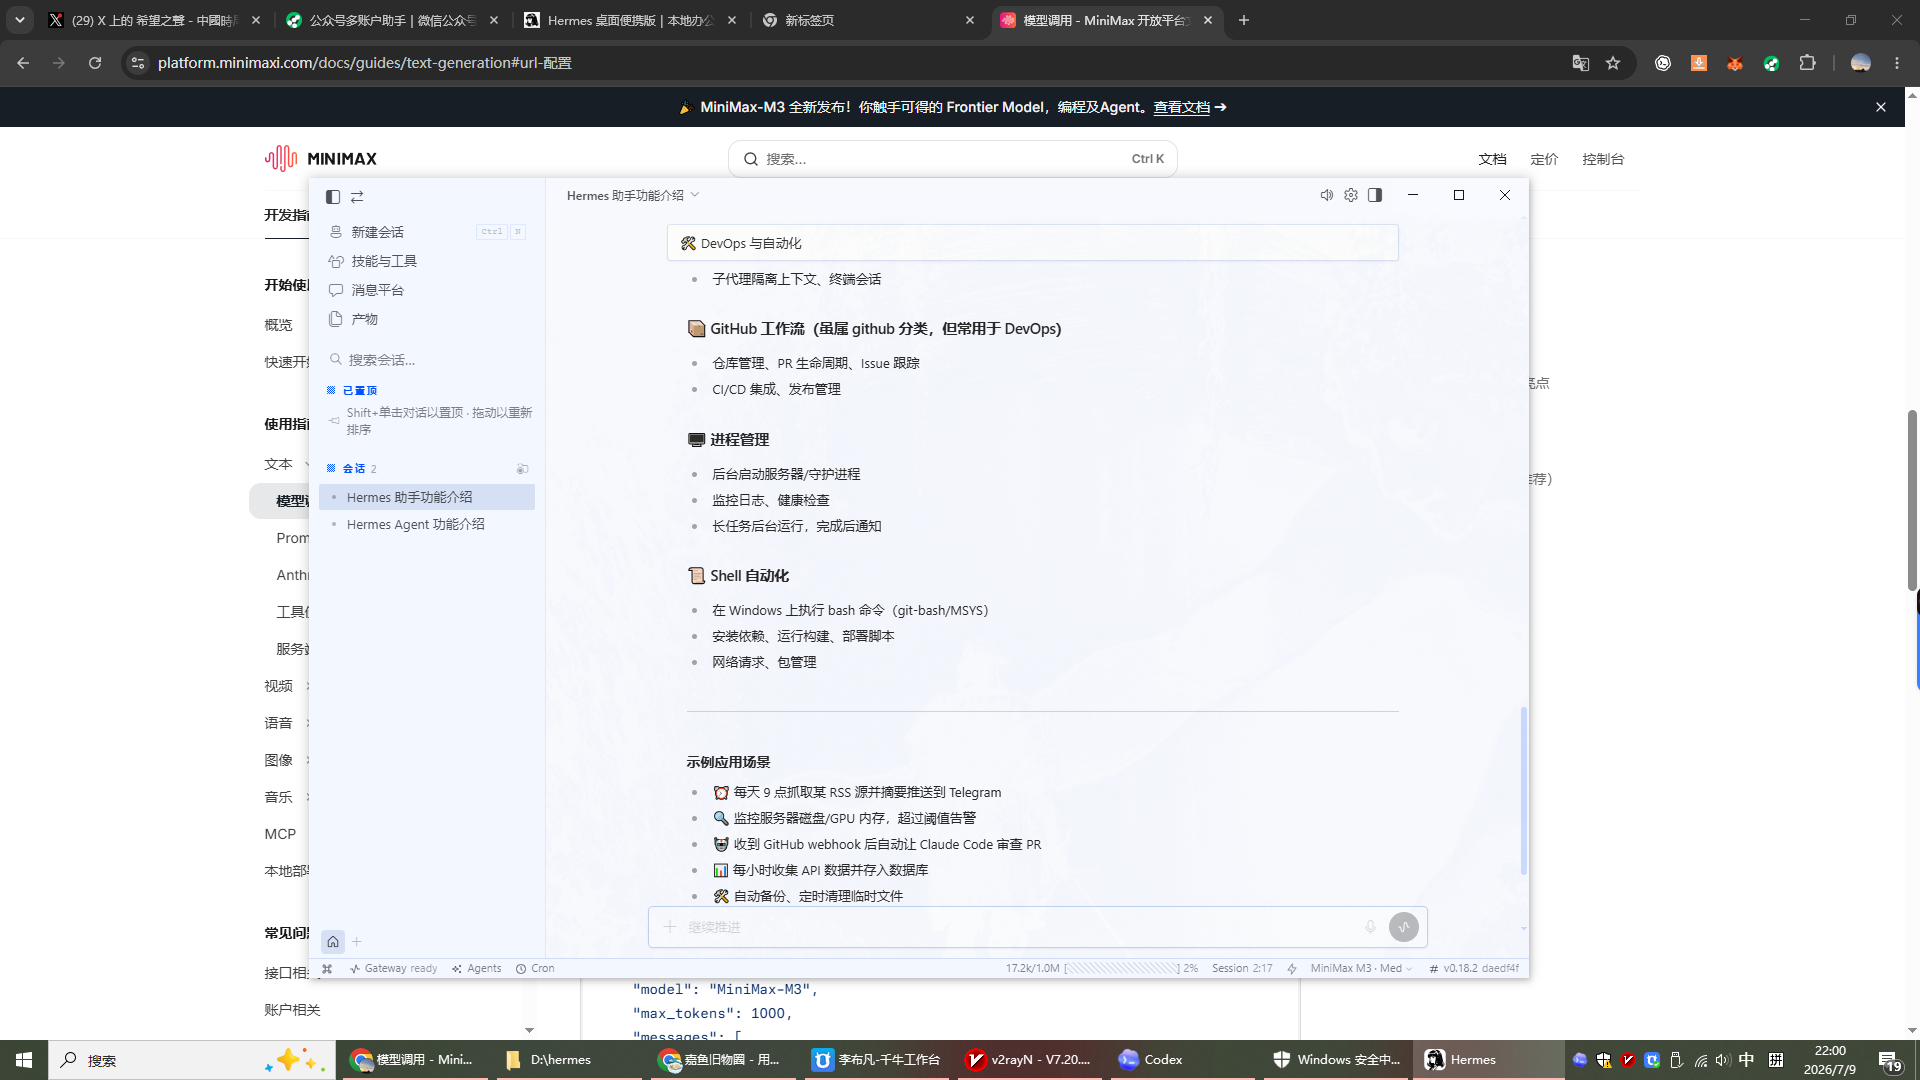1920x1080 pixels.
Task: Click the round send button in message input
Action: point(1404,927)
